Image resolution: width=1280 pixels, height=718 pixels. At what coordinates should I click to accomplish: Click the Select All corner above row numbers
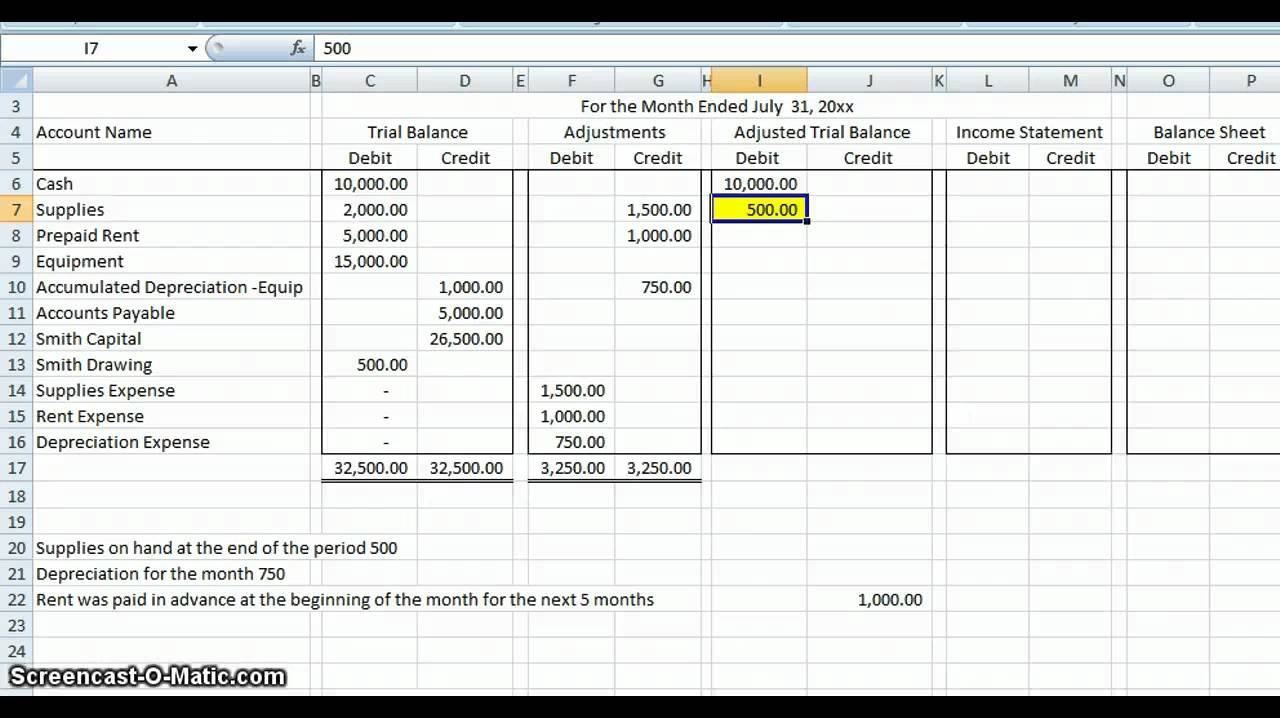pyautogui.click(x=16, y=80)
